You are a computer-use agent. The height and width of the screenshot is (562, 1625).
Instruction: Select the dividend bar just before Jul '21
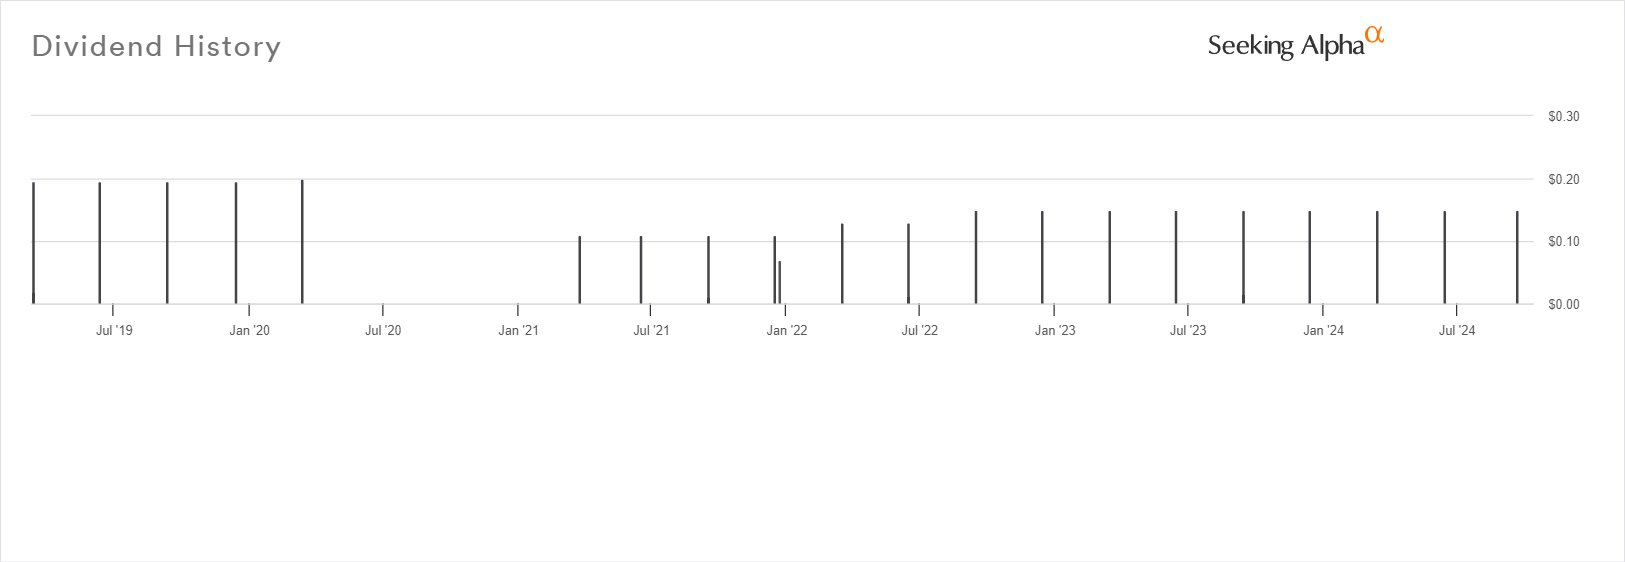pyautogui.click(x=641, y=270)
